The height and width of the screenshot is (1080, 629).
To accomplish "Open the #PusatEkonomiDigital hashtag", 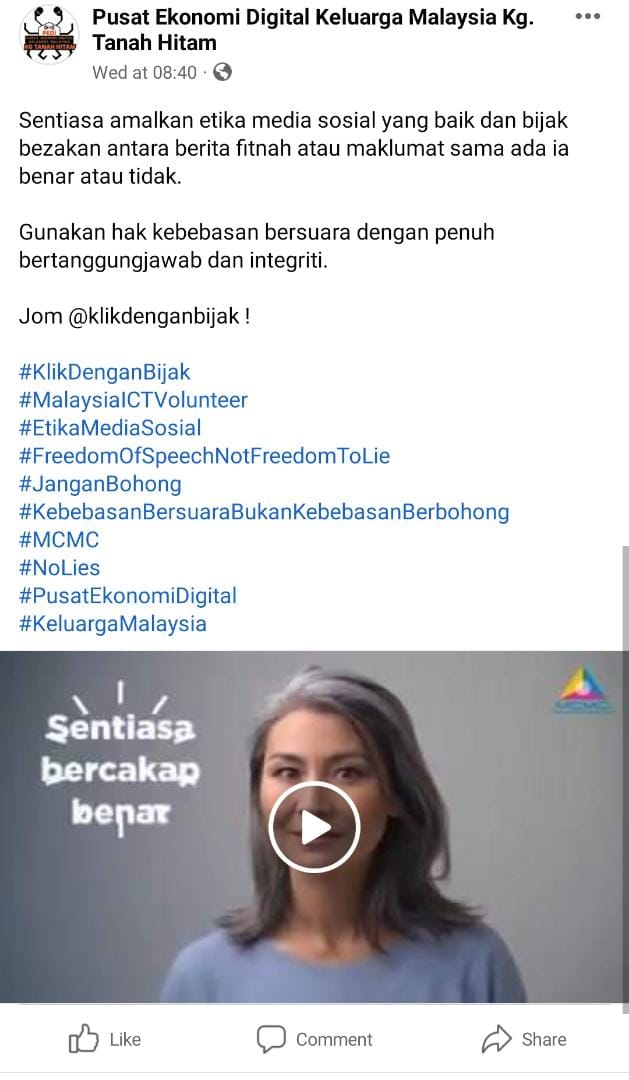I will (127, 596).
